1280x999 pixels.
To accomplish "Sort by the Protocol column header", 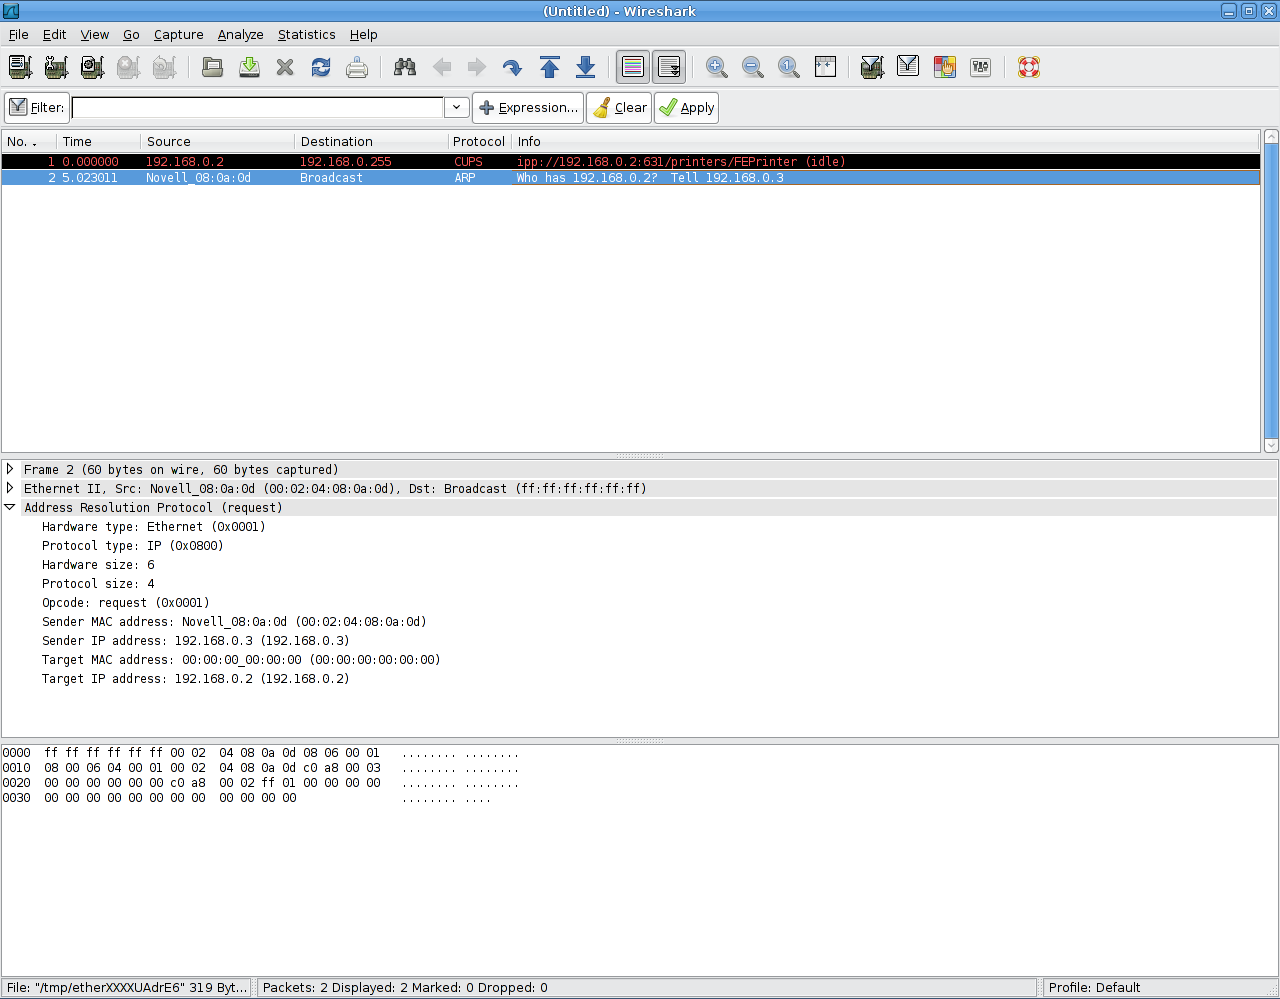I will (x=479, y=141).
